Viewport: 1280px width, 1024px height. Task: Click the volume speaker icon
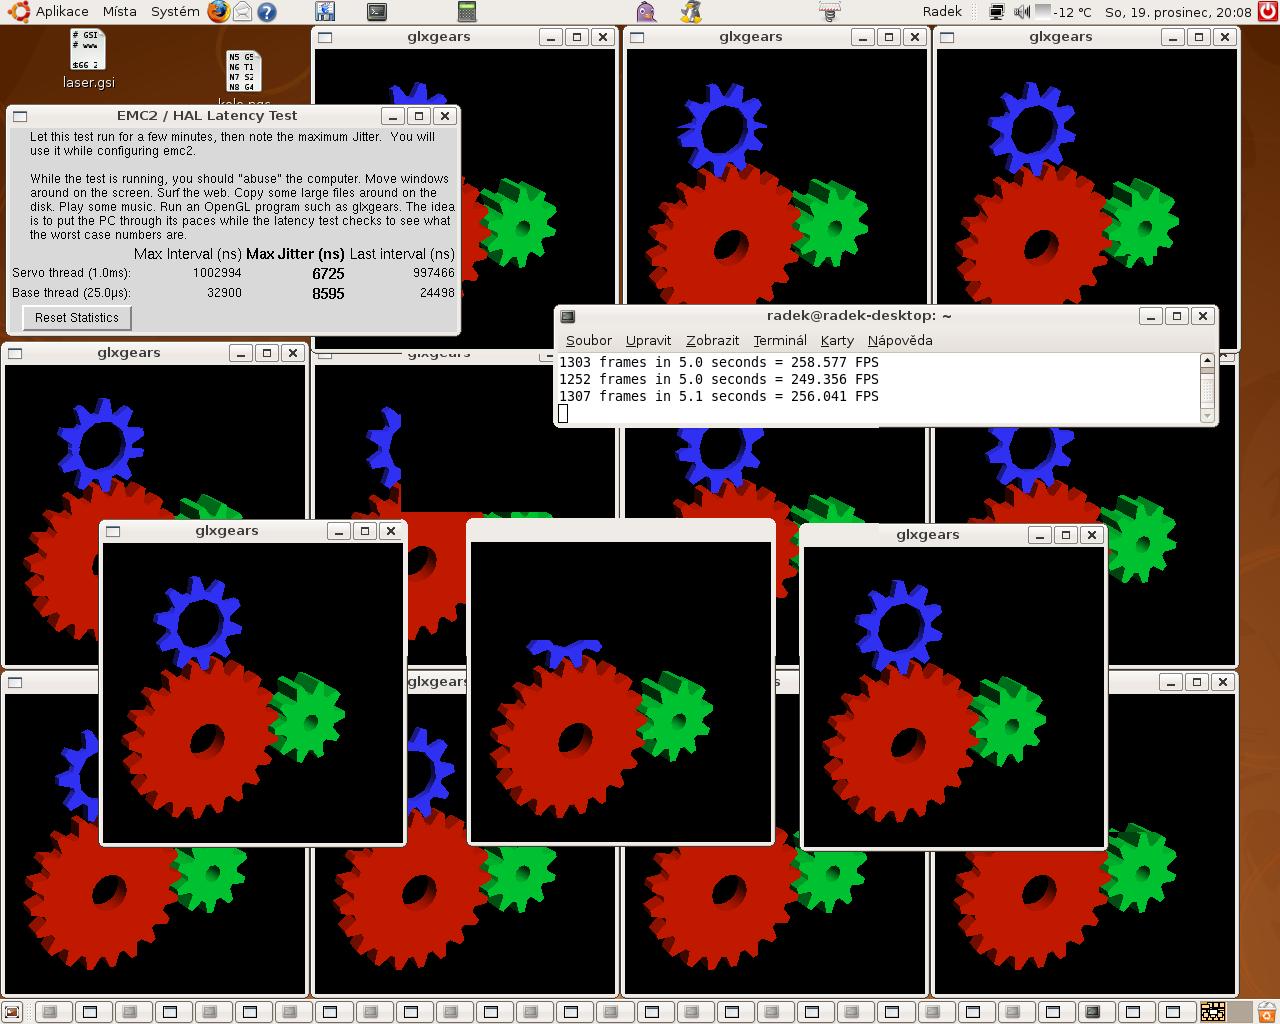coord(1021,12)
